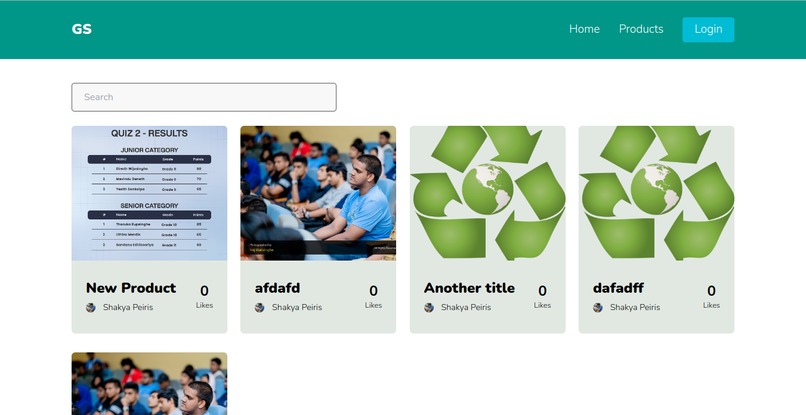Click the Likes label on dafadff card
This screenshot has width=806, height=415.
coord(711,305)
